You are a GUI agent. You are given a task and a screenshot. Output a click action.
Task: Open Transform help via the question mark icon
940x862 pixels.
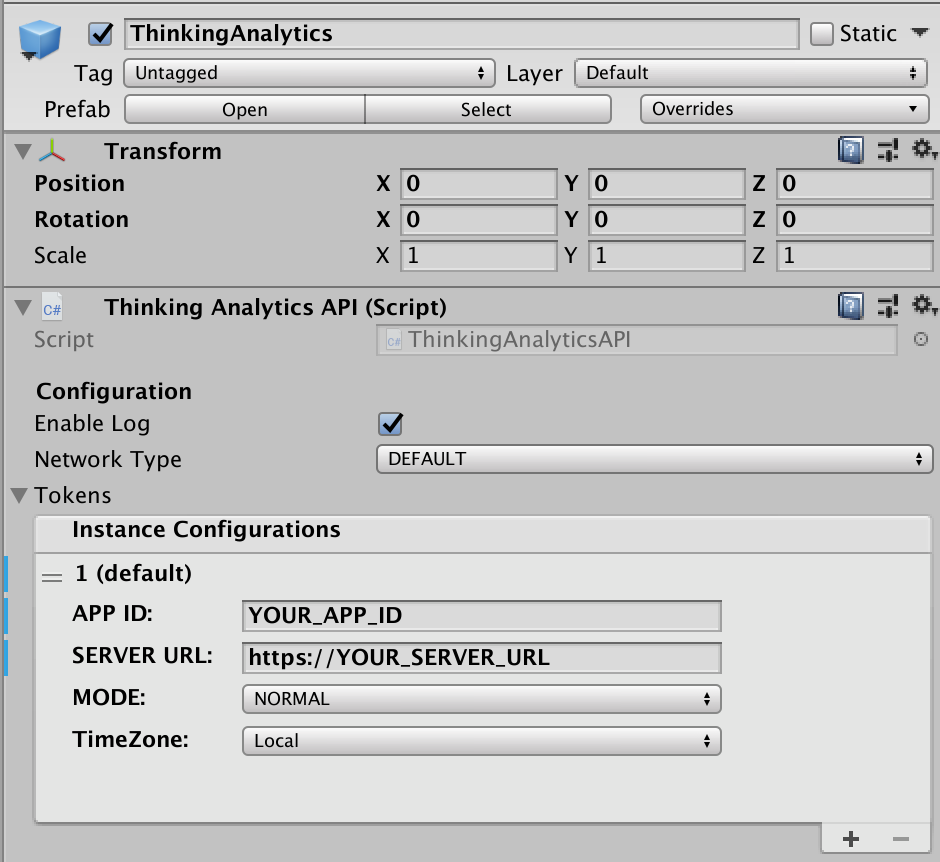[x=849, y=150]
